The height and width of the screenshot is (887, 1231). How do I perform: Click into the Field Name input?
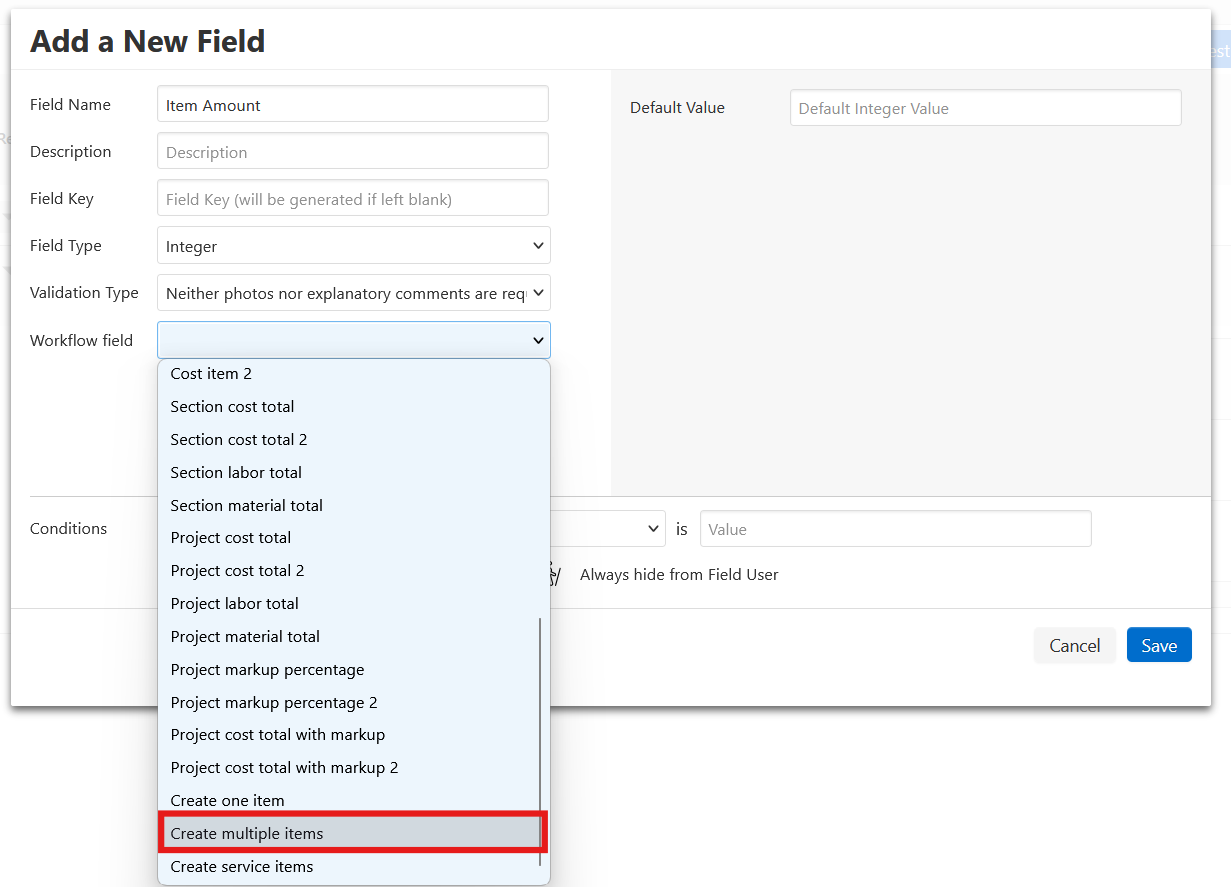[x=353, y=105]
